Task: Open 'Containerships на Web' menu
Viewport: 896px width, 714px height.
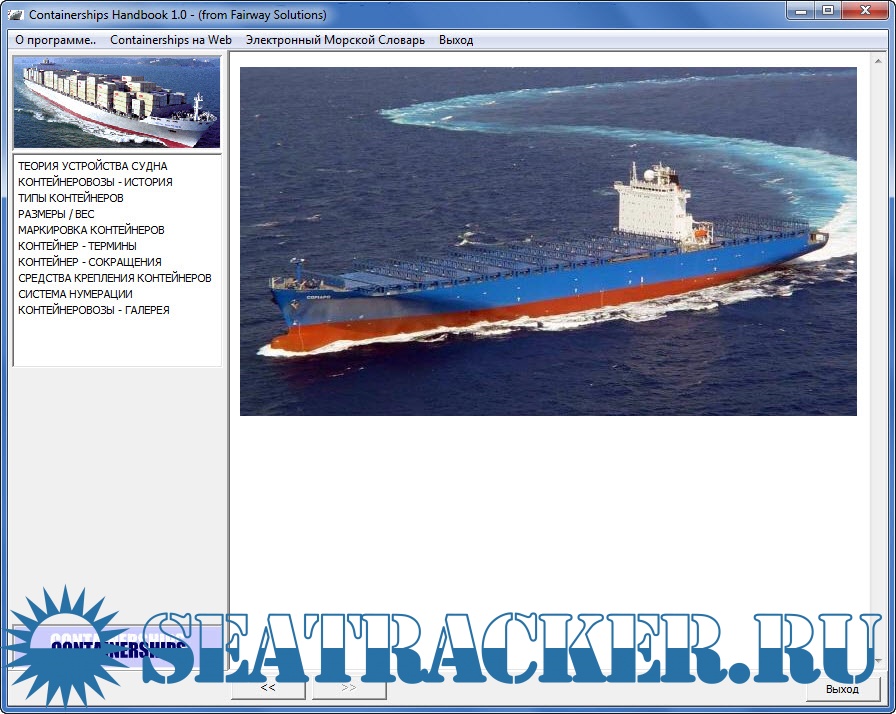Action: point(171,40)
